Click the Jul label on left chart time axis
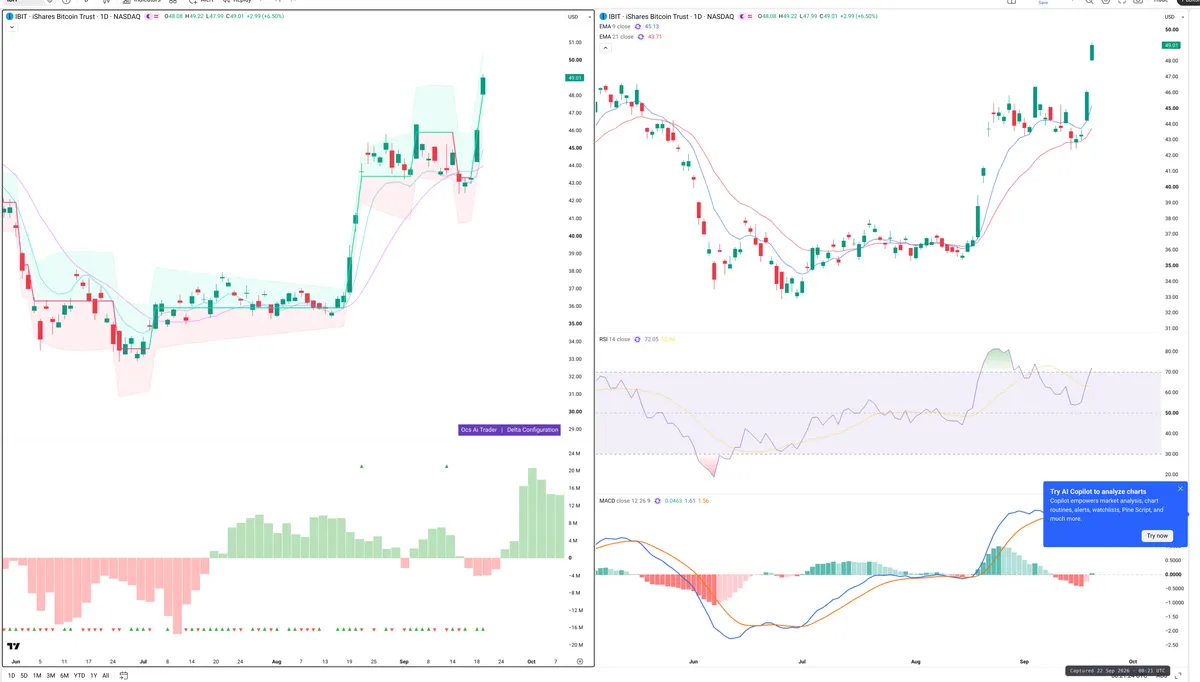The height and width of the screenshot is (682, 1200). [143, 662]
